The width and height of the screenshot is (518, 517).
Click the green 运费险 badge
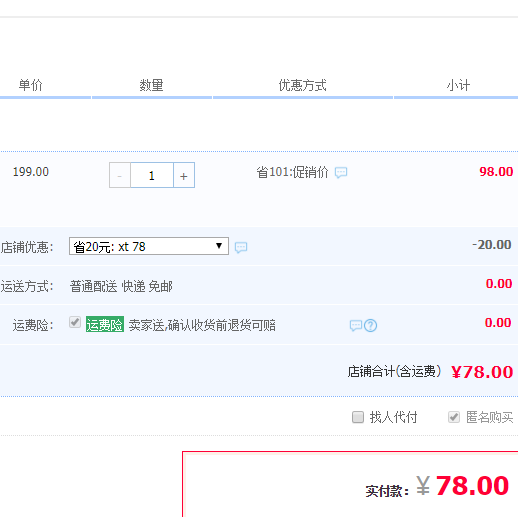[x=105, y=324]
